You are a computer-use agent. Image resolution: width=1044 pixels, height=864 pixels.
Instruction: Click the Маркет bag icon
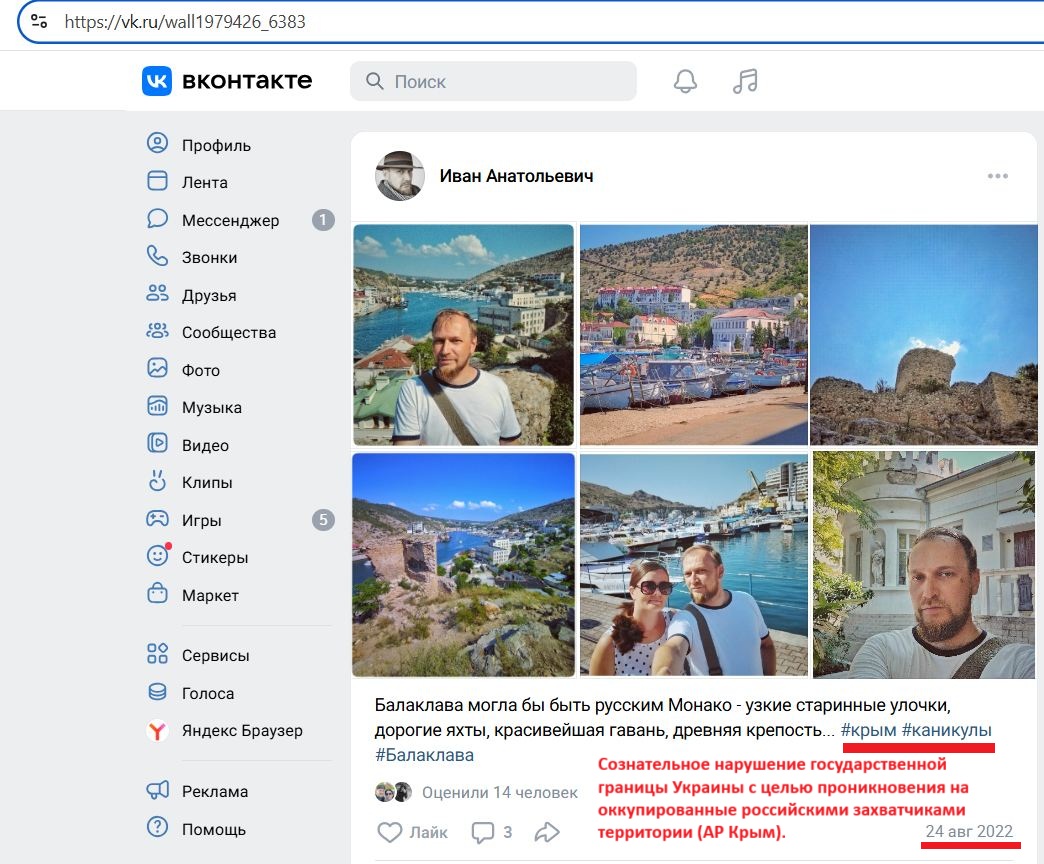pyautogui.click(x=157, y=594)
